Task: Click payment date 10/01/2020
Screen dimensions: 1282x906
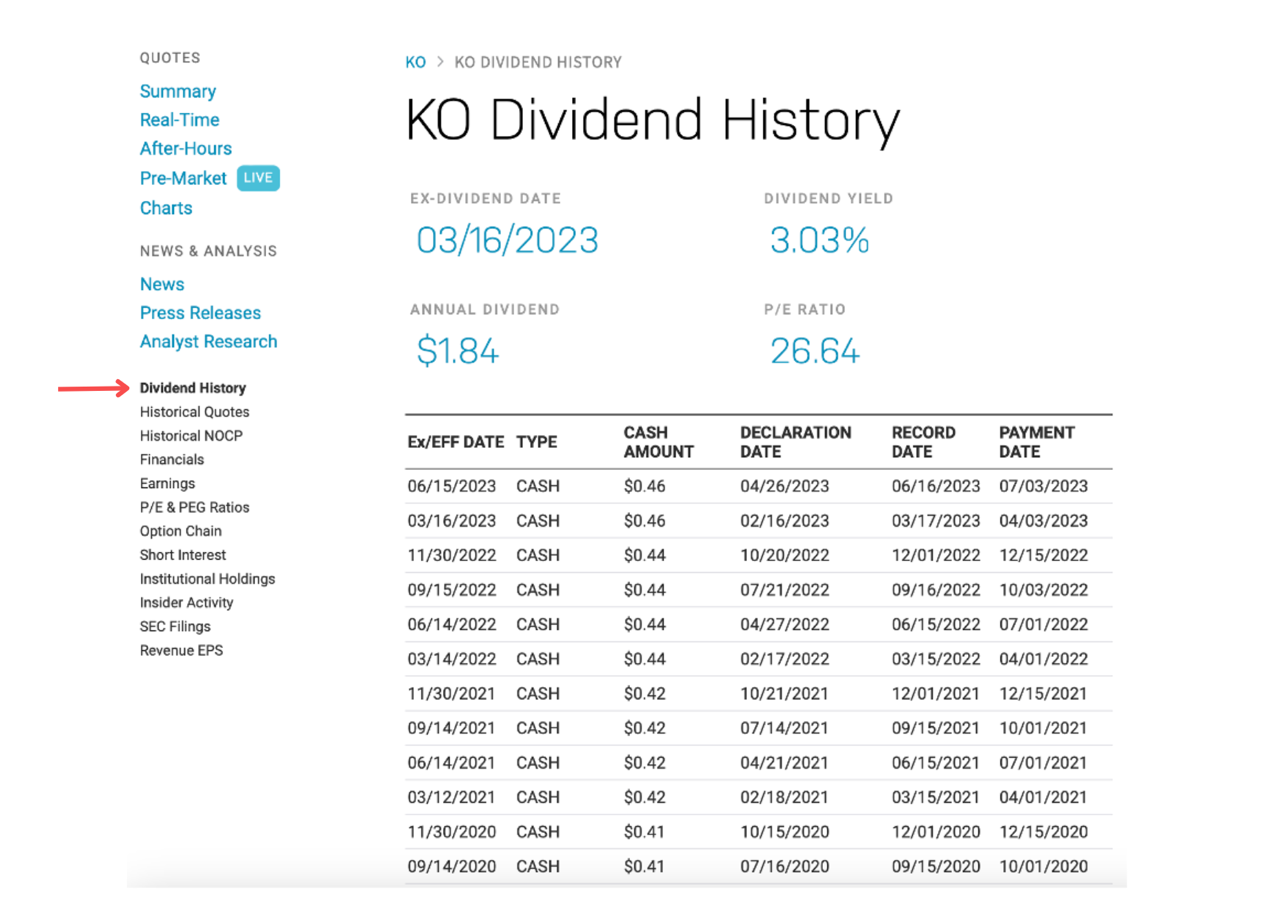Action: [1043, 867]
